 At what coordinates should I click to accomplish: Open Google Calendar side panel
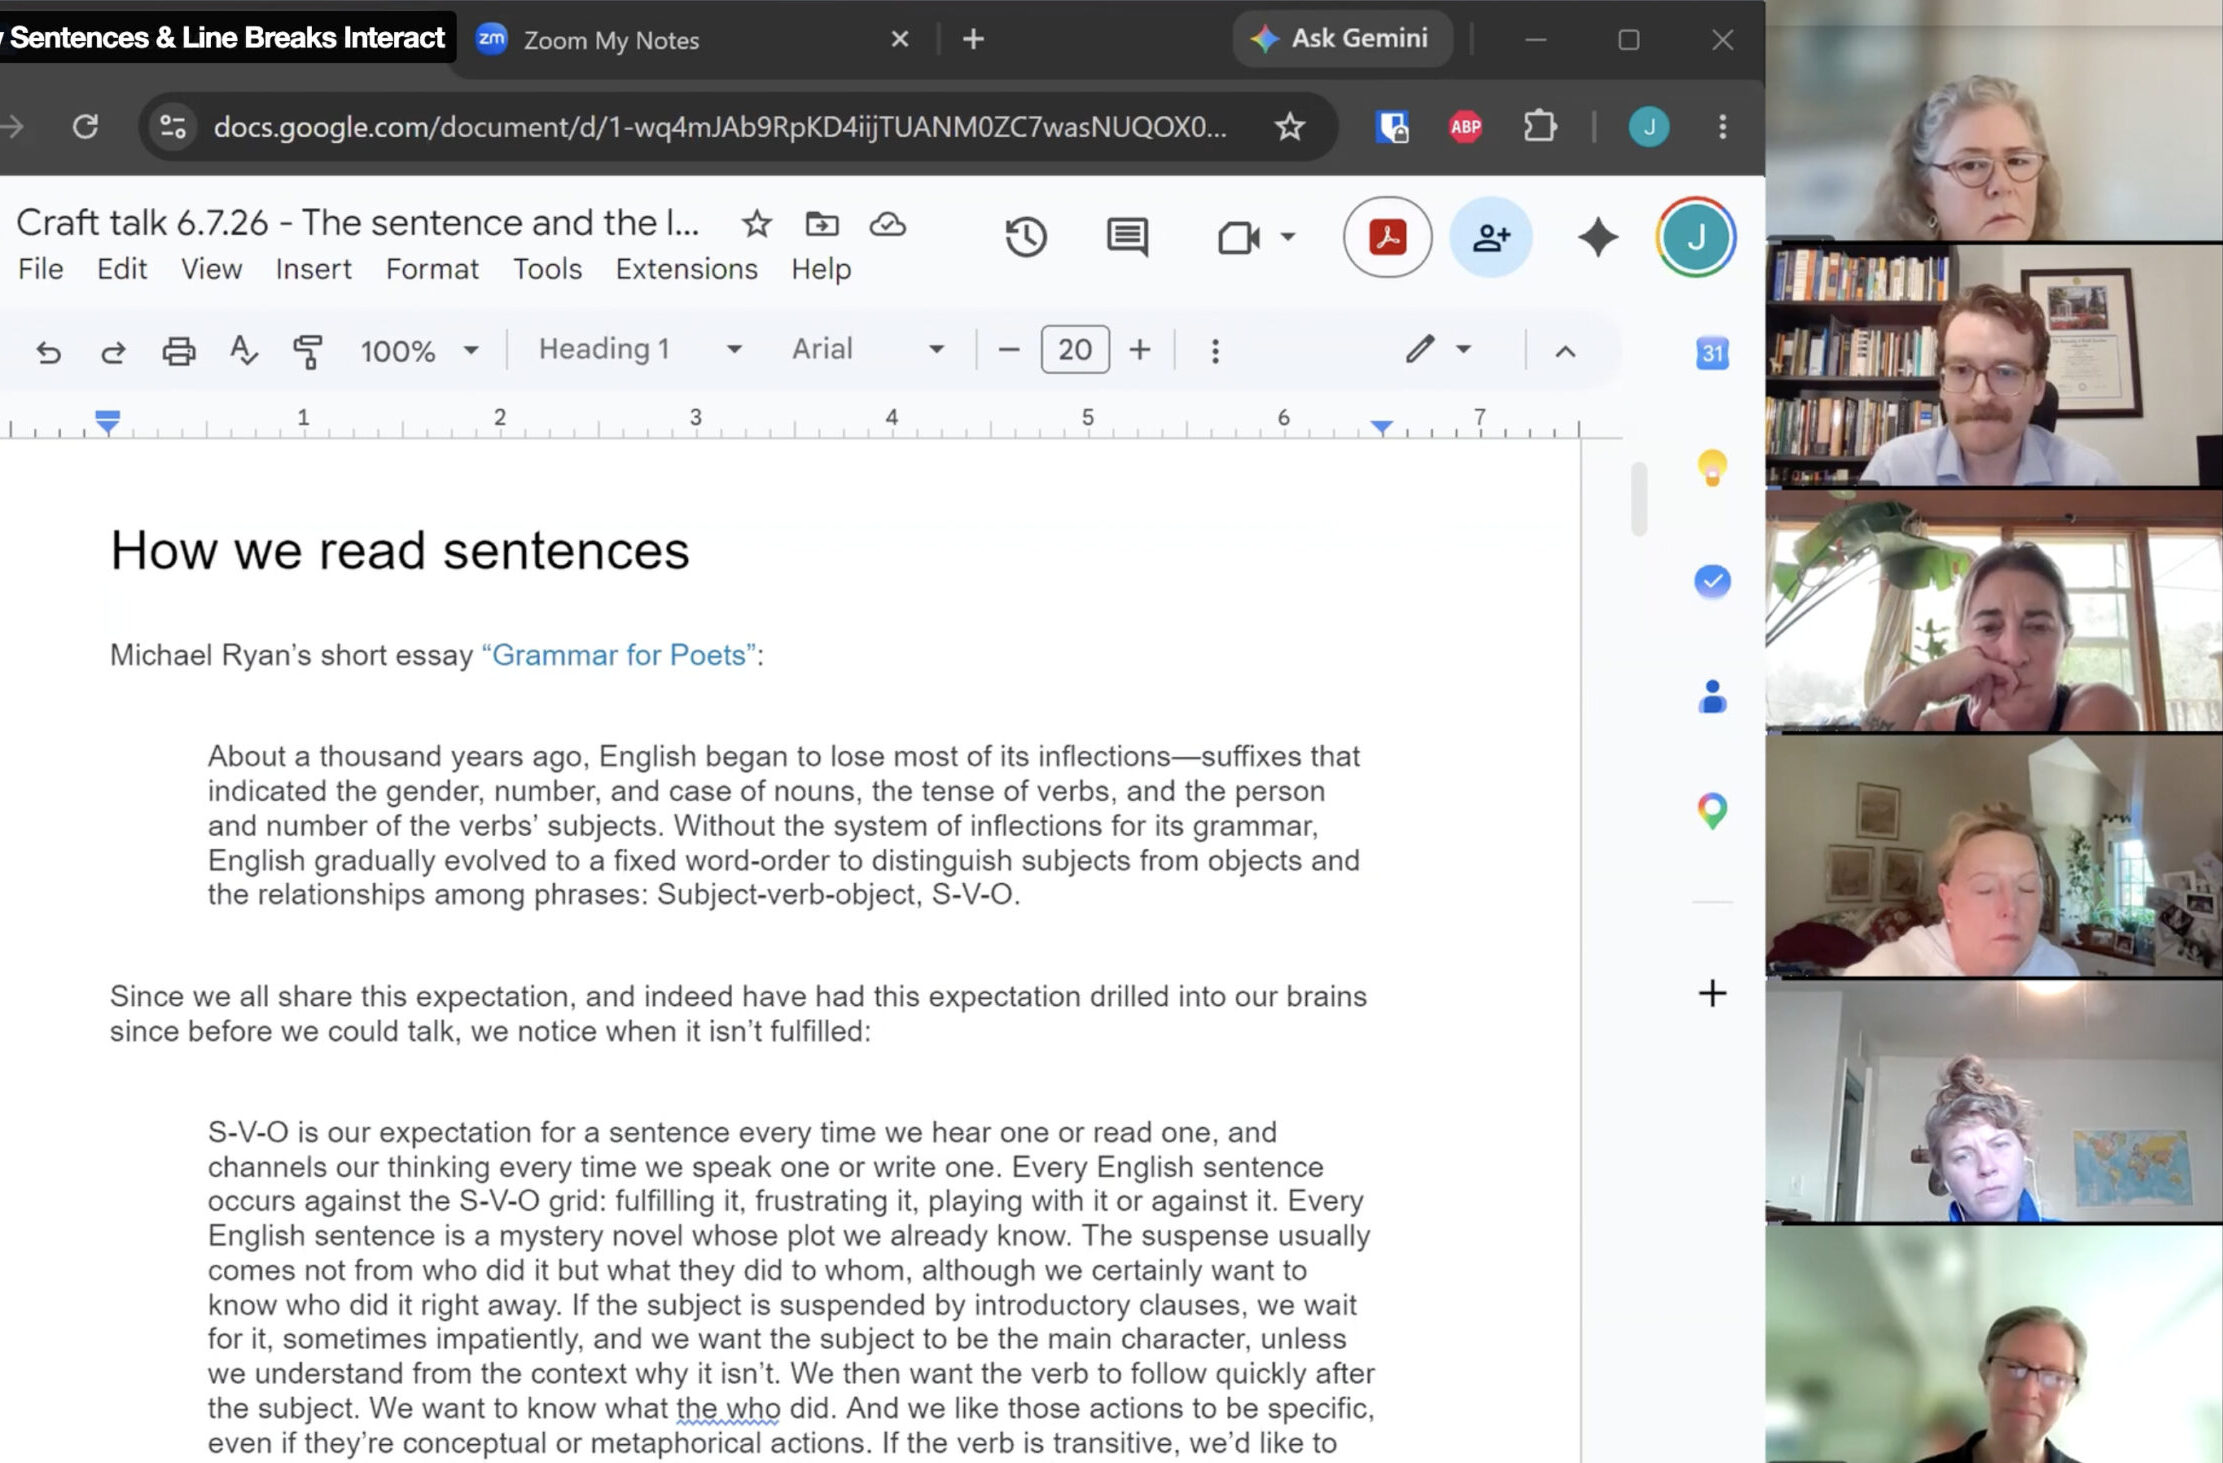[1712, 353]
